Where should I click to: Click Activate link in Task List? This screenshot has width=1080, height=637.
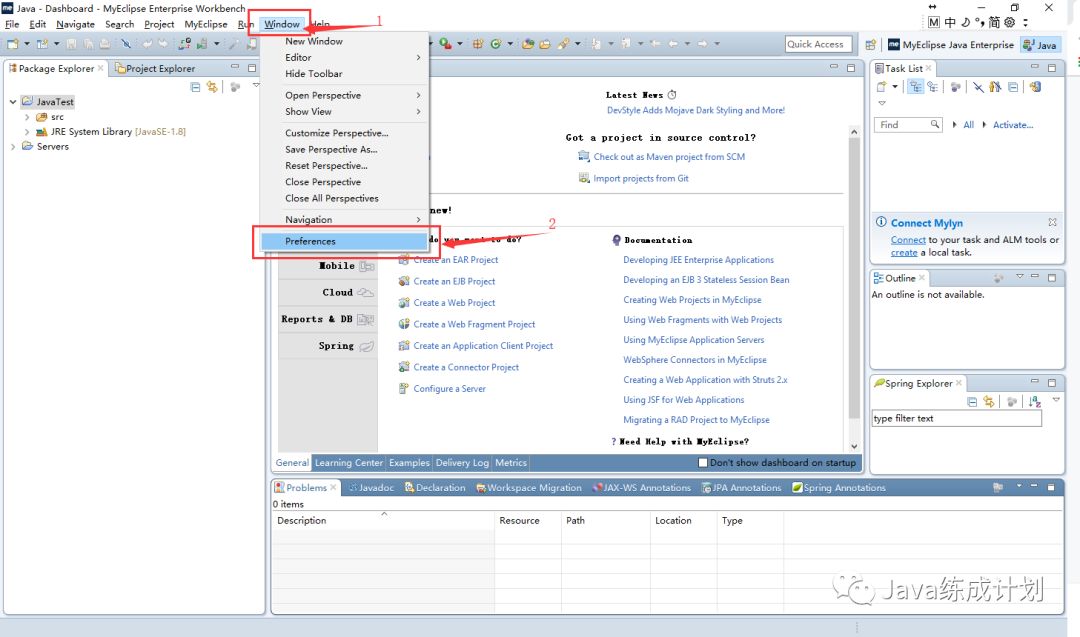(1012, 125)
